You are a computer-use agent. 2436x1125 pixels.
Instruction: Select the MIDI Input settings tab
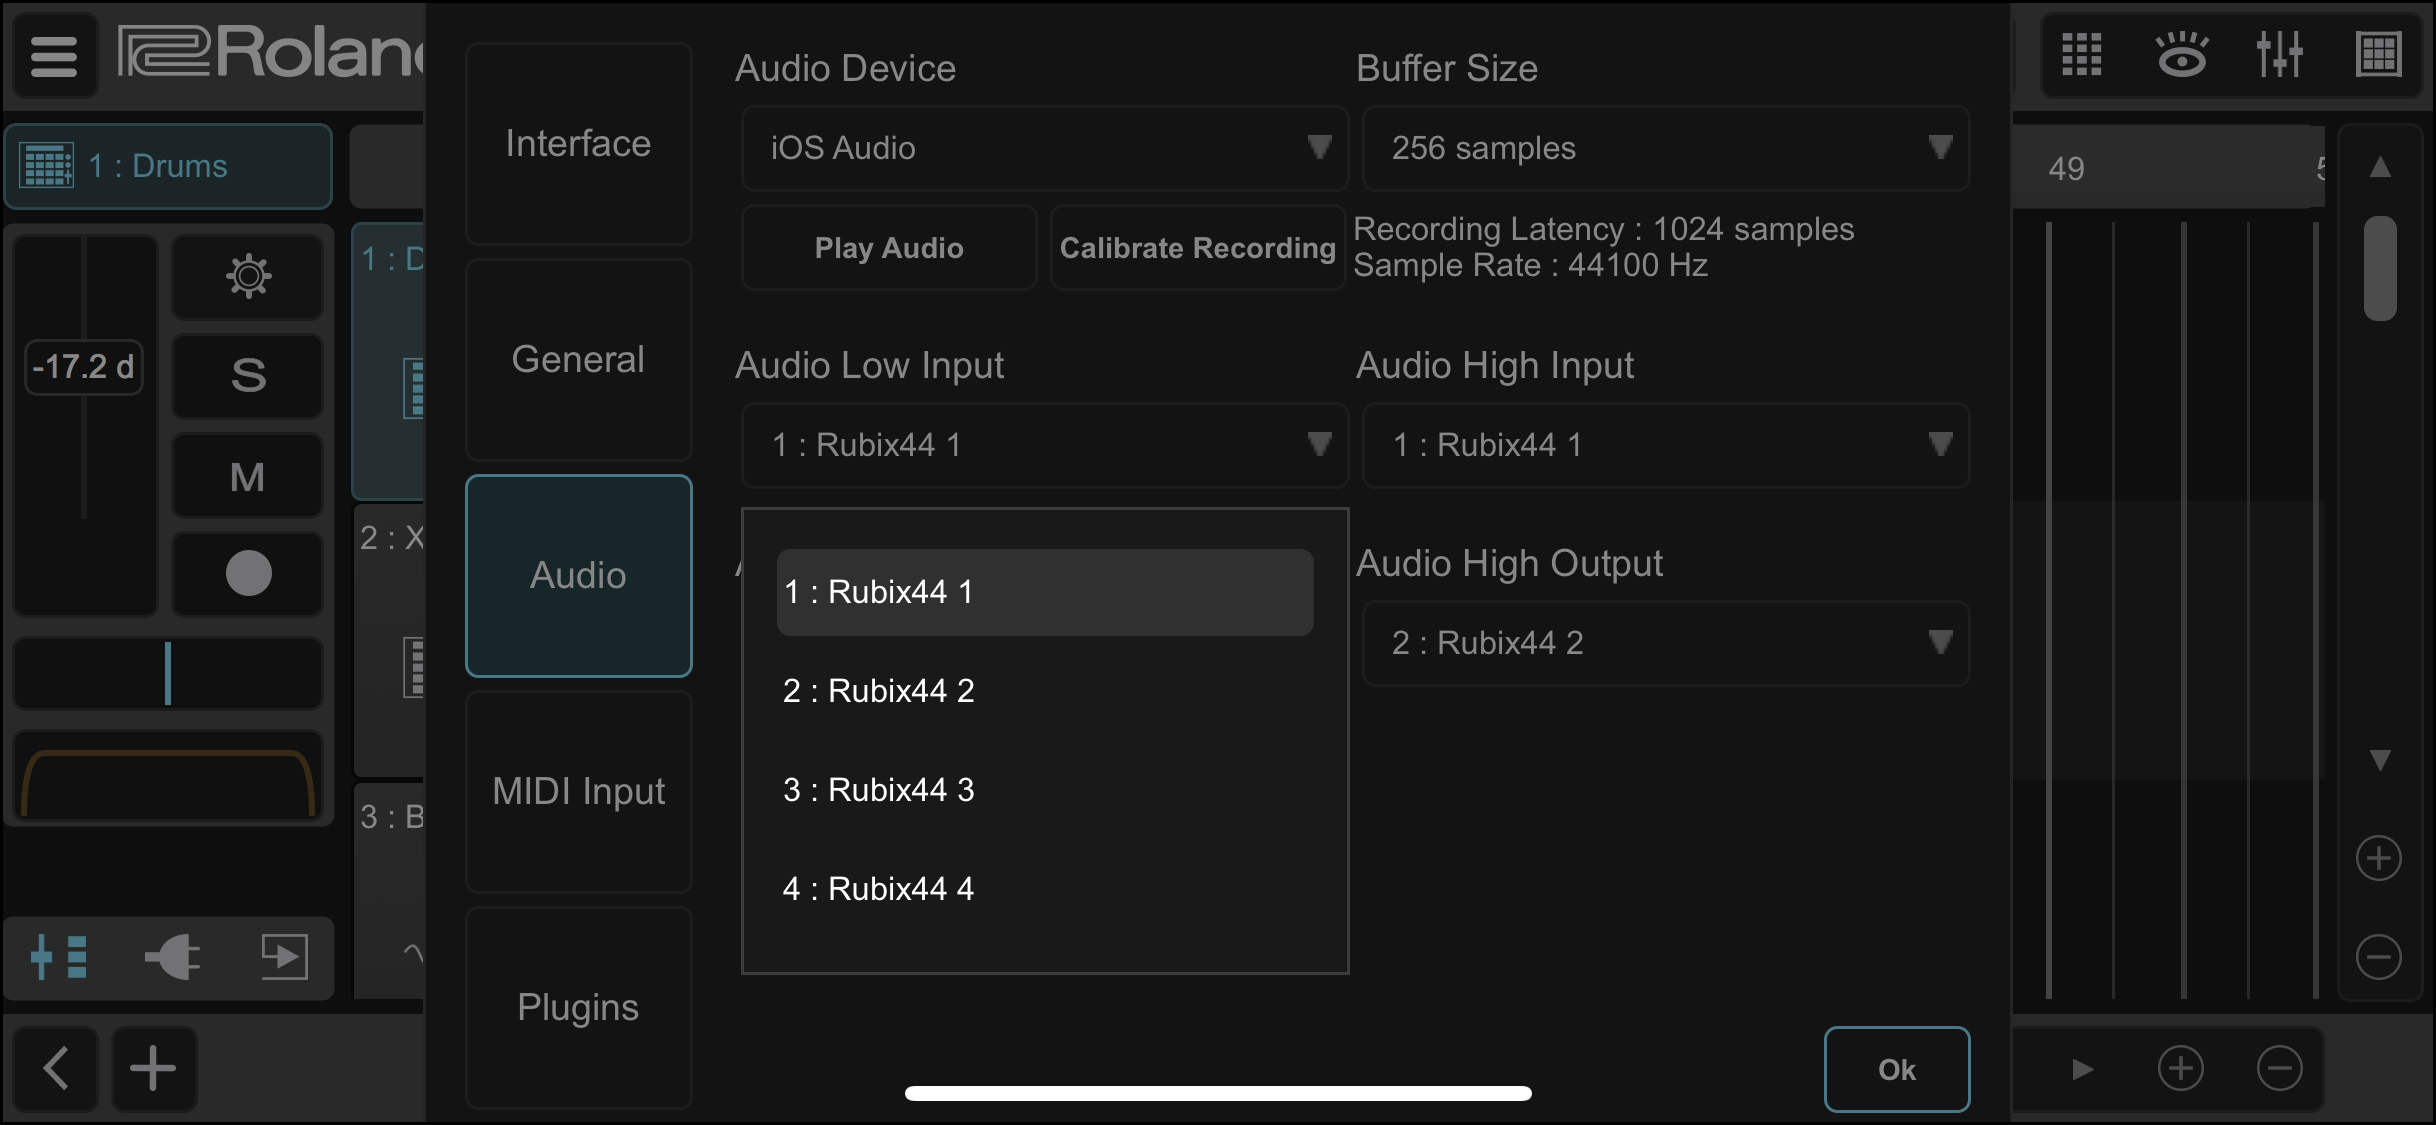point(579,792)
